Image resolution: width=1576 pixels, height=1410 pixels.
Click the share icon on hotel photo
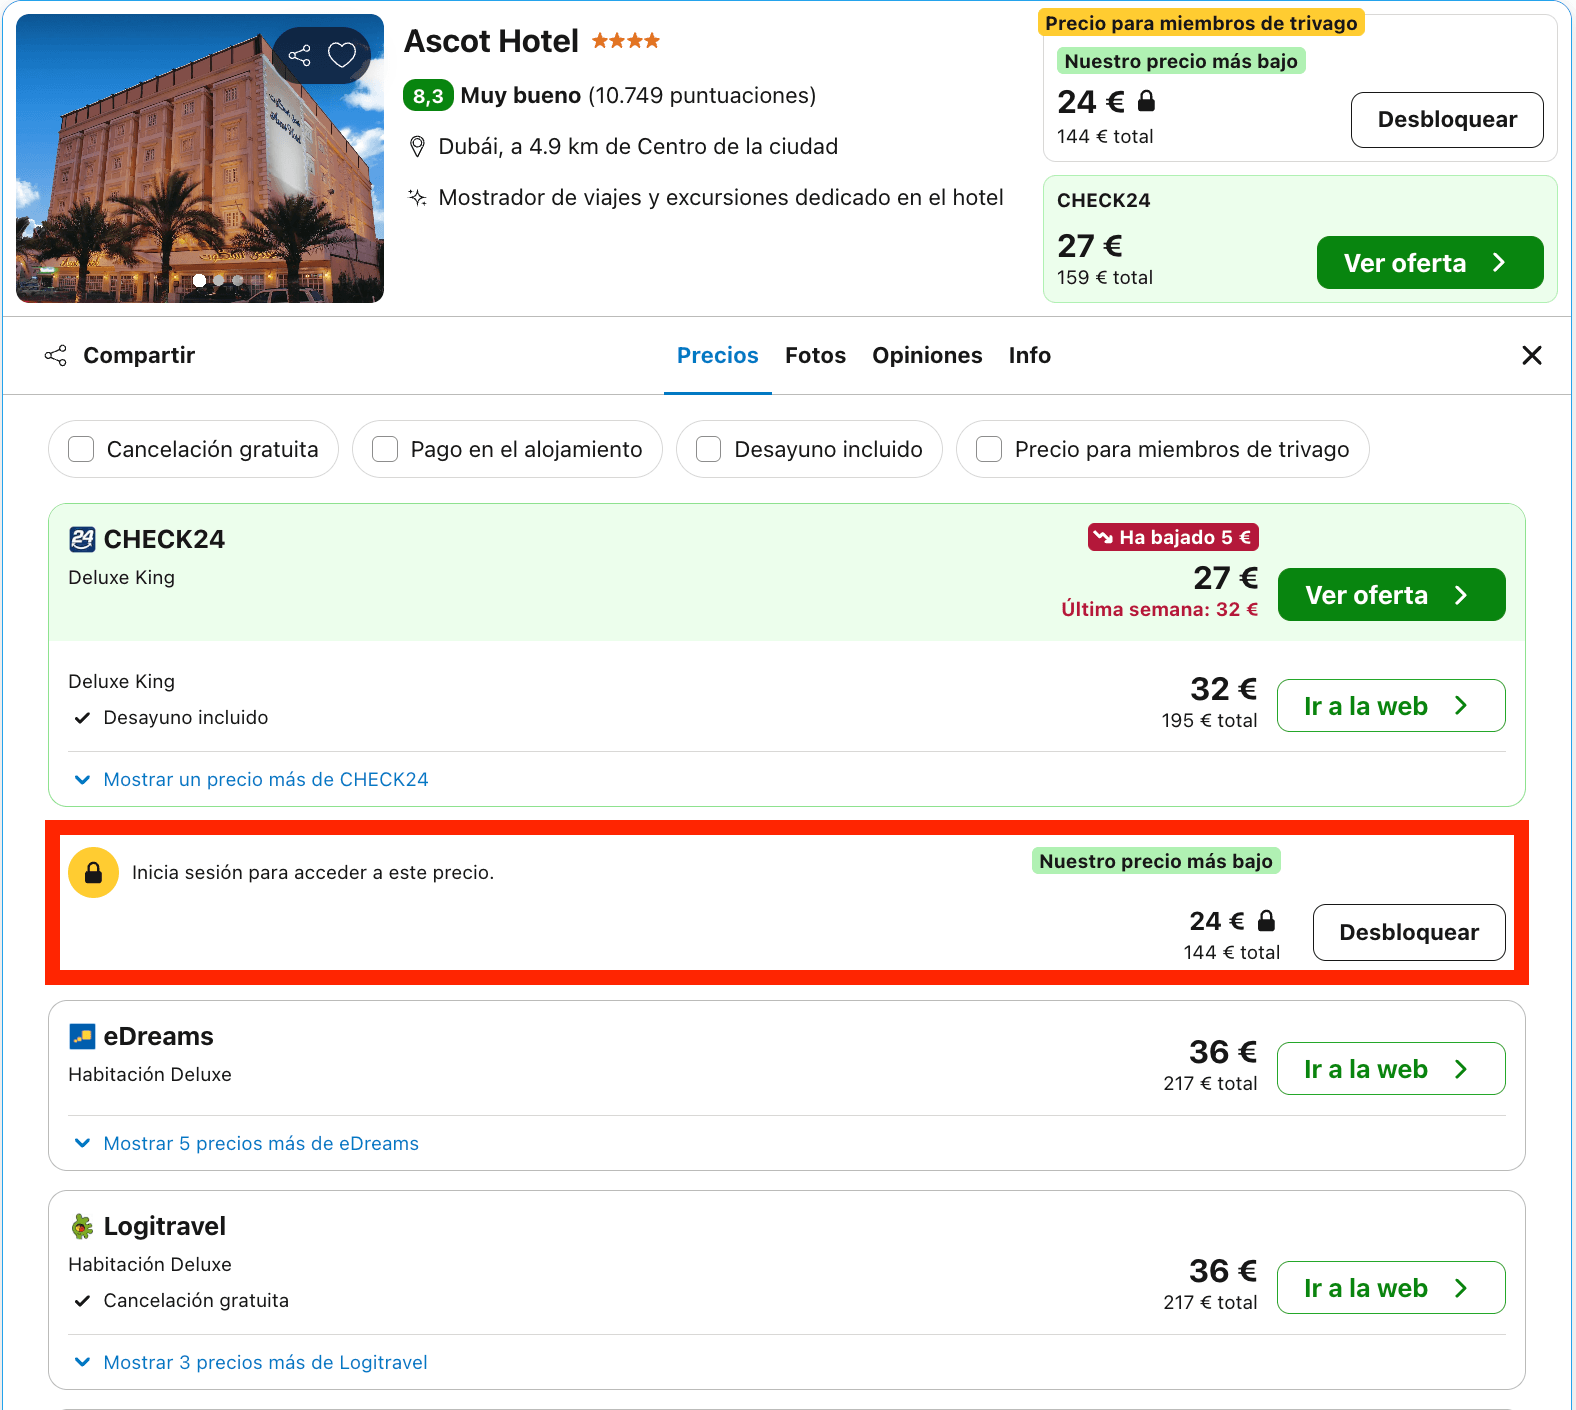299,55
